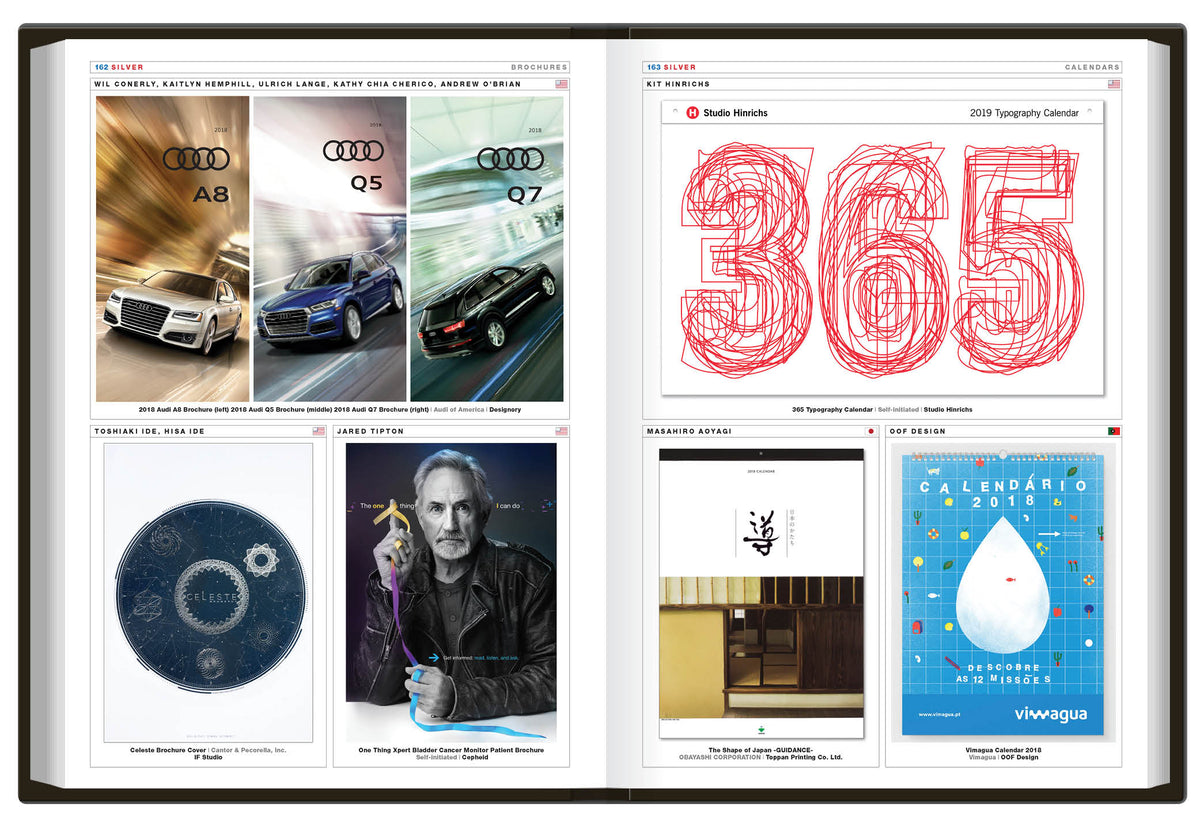The image size is (1200, 830).
Task: Click the Japan flag beside Masahiro Aoyagi
Action: point(871,431)
